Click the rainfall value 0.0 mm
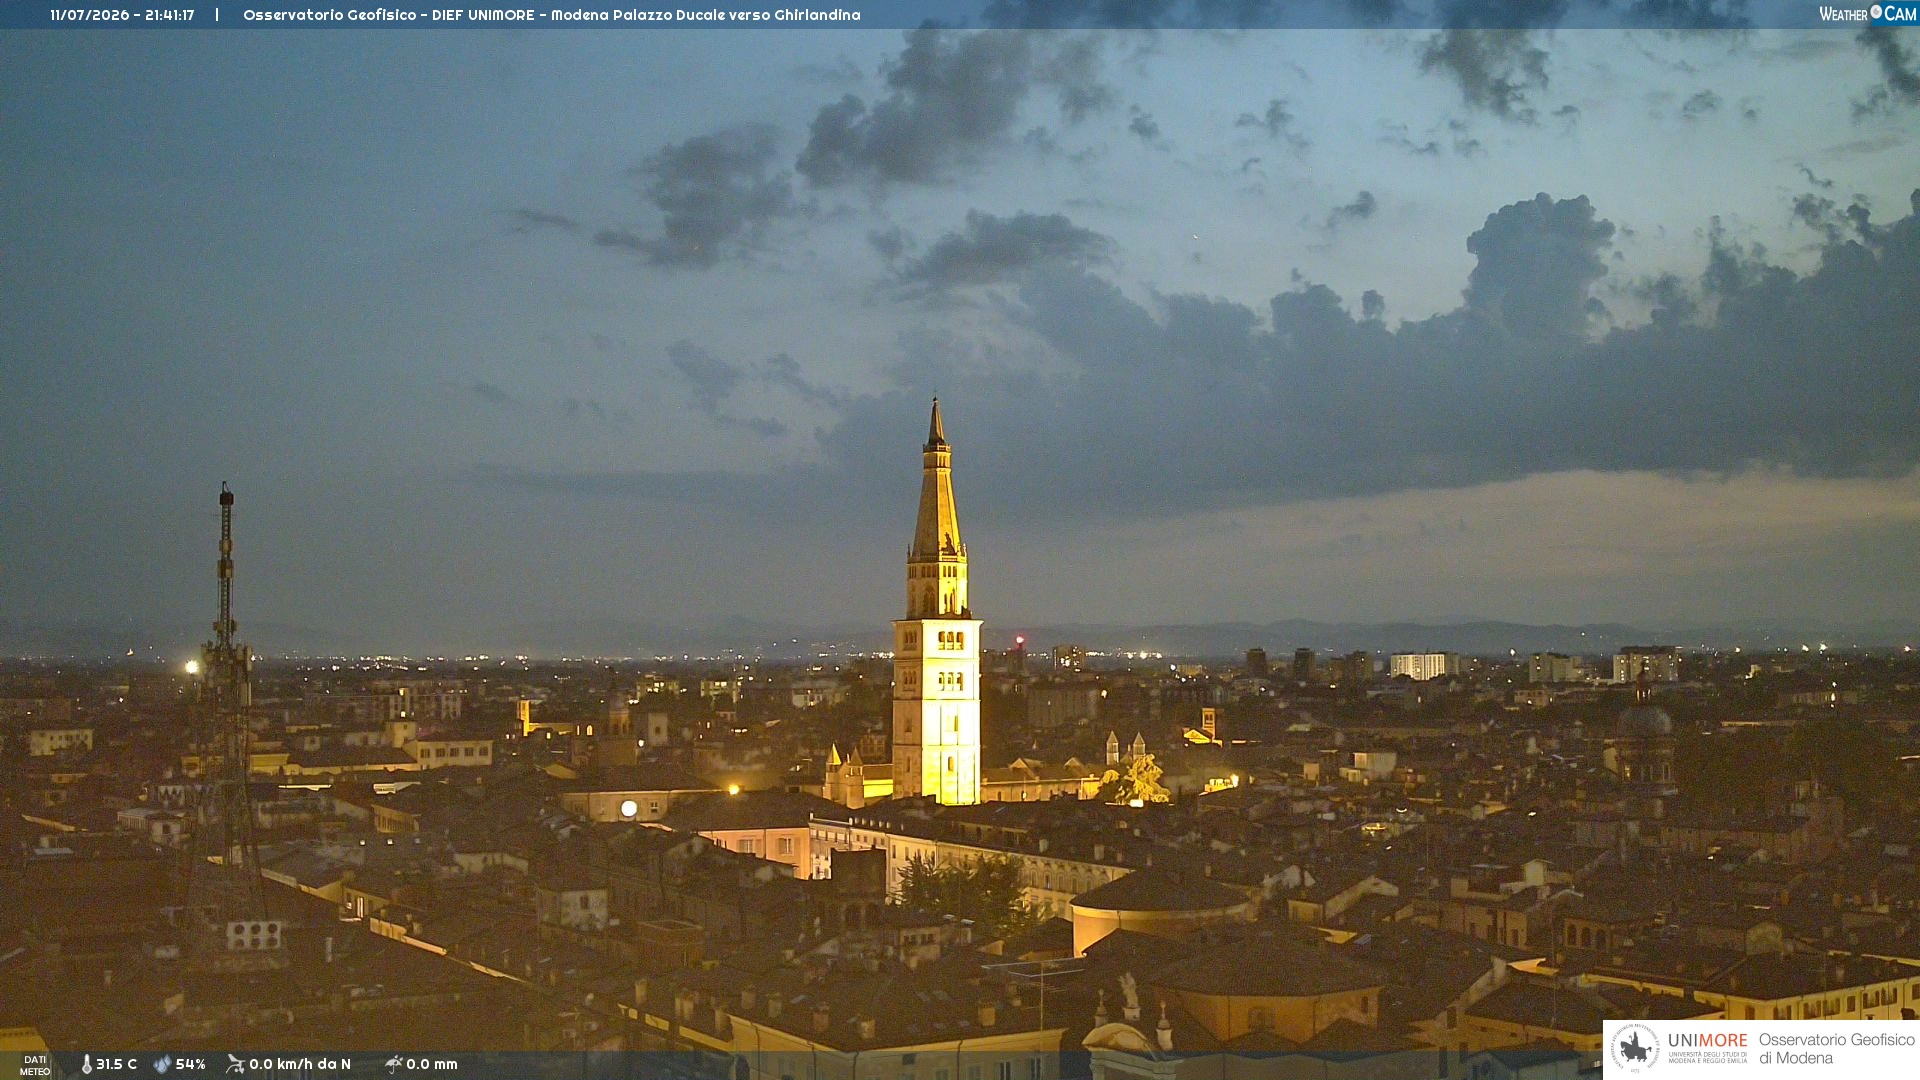This screenshot has width=1920, height=1080. (431, 1064)
